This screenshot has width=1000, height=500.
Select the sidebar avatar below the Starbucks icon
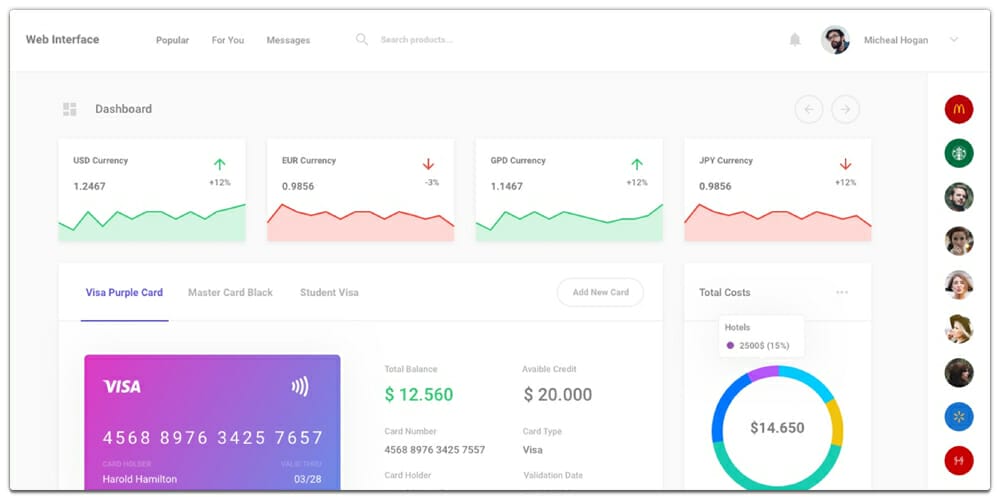(x=959, y=197)
